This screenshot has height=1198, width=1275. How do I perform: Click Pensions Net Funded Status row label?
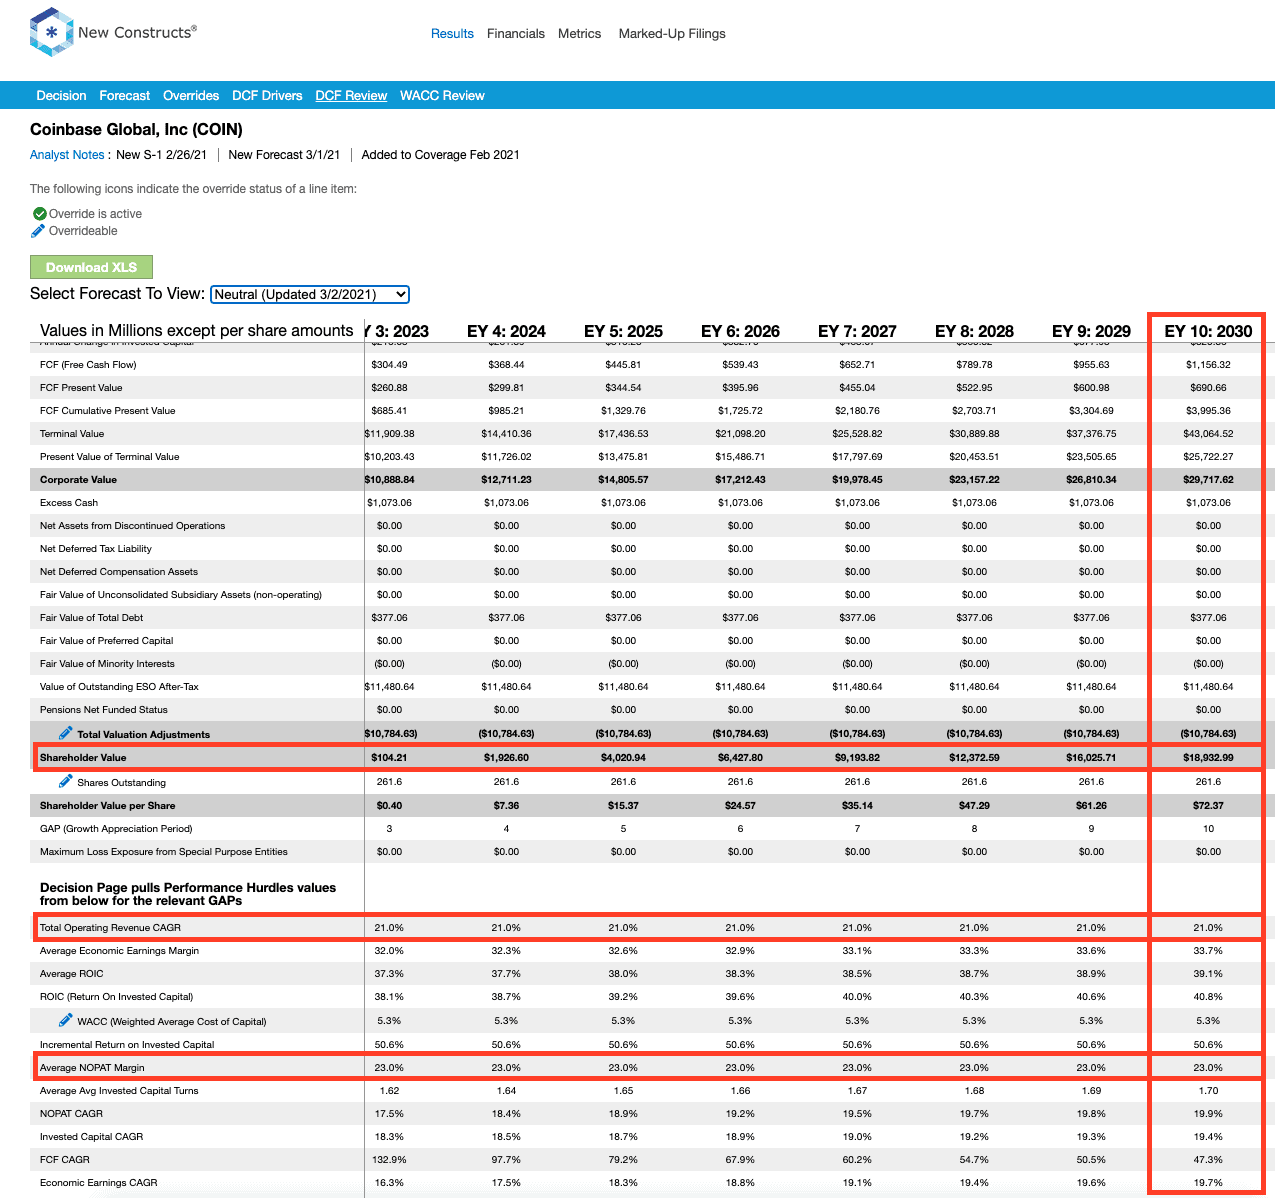(104, 710)
